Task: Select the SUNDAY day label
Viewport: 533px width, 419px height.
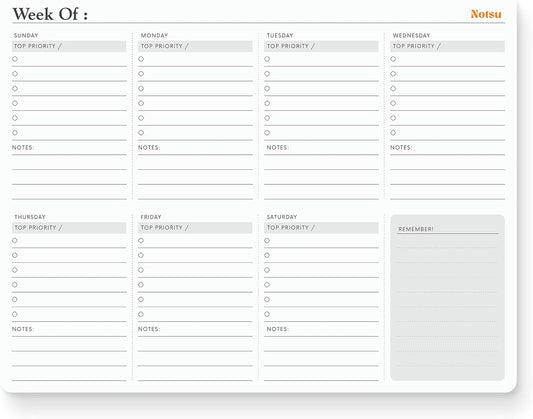Action: pos(26,35)
